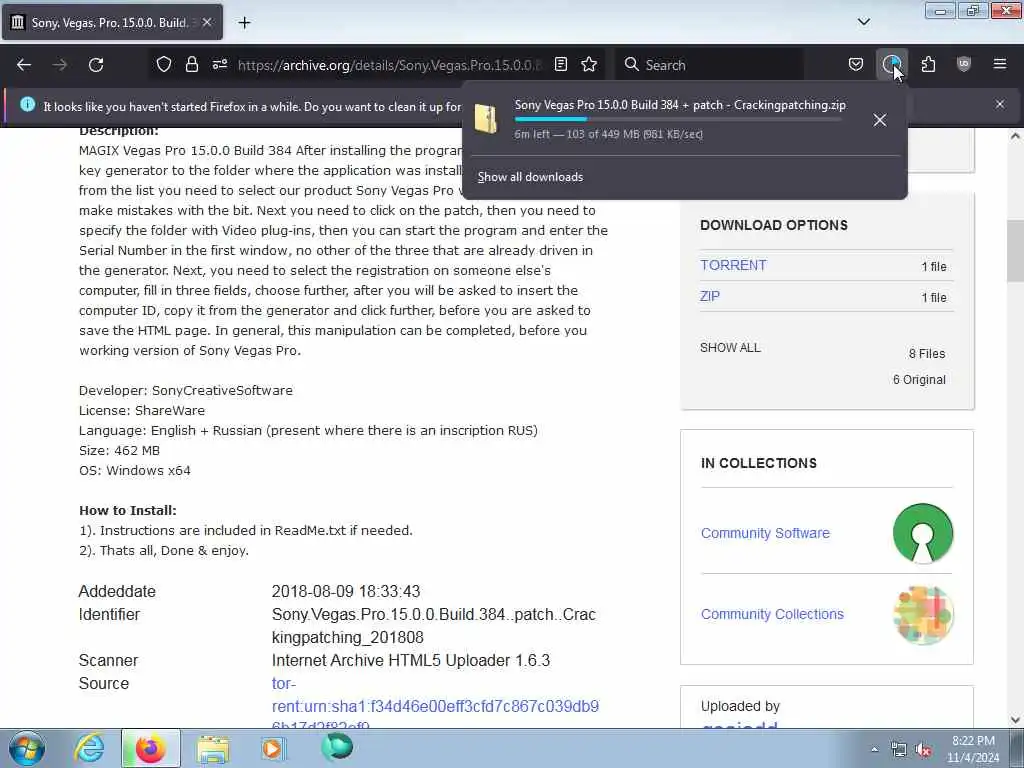Click the Community Collections colorful thumbnail
Image resolution: width=1024 pixels, height=768 pixels.
923,615
